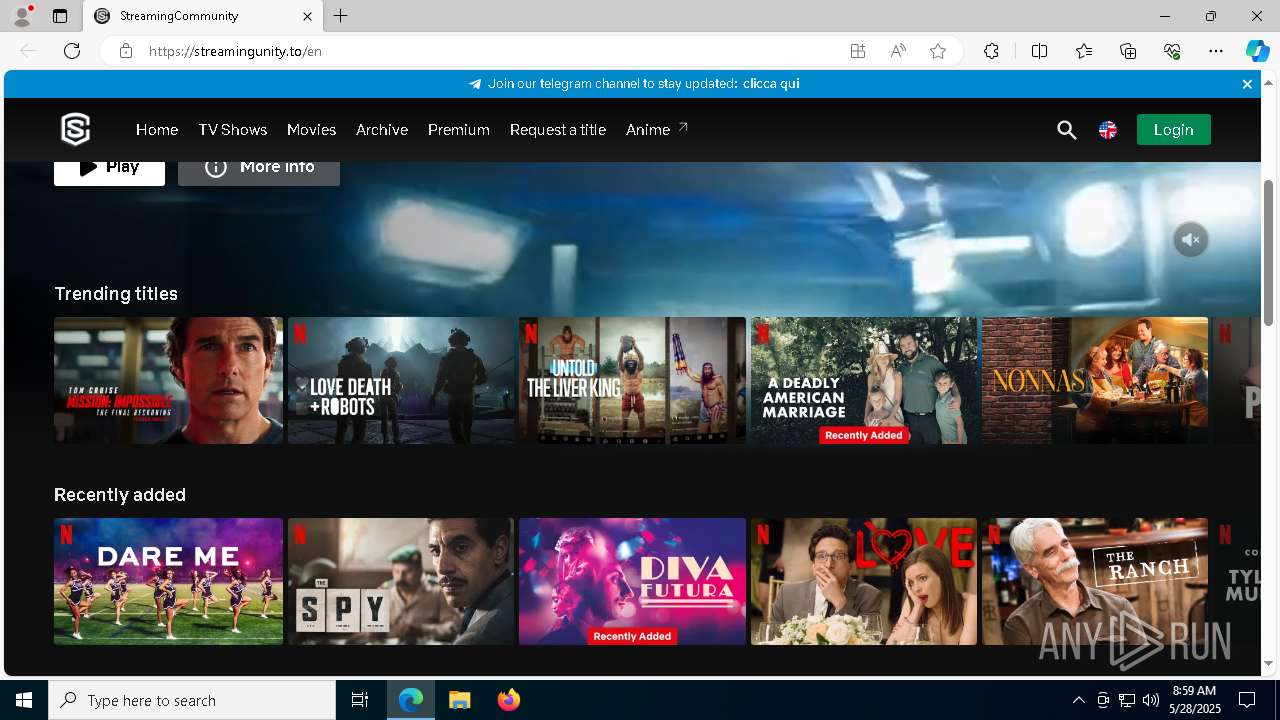This screenshot has height=720, width=1280.
Task: Open The Spy thumbnail
Action: pyautogui.click(x=401, y=581)
